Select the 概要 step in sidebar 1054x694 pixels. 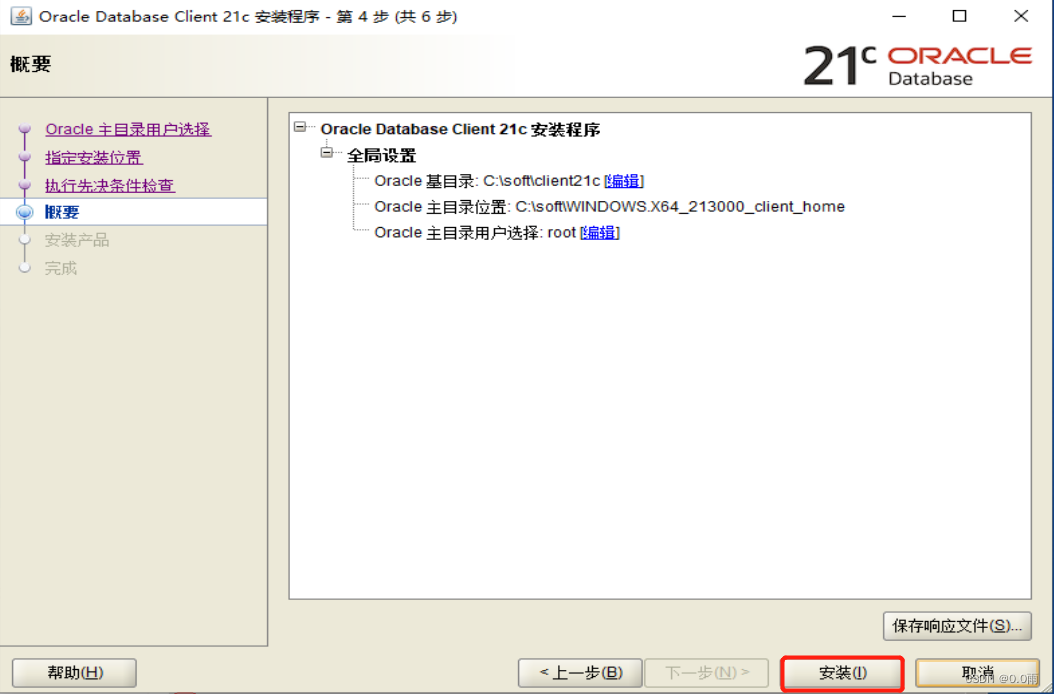click(62, 213)
